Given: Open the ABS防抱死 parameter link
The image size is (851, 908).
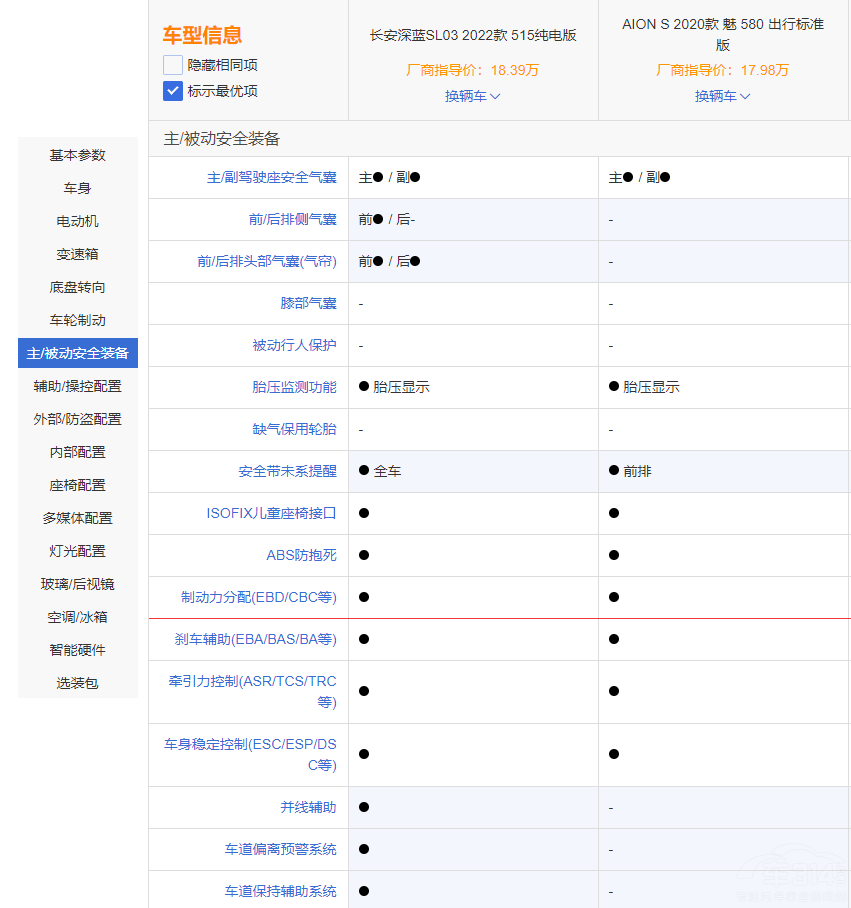Looking at the screenshot, I should (x=303, y=555).
